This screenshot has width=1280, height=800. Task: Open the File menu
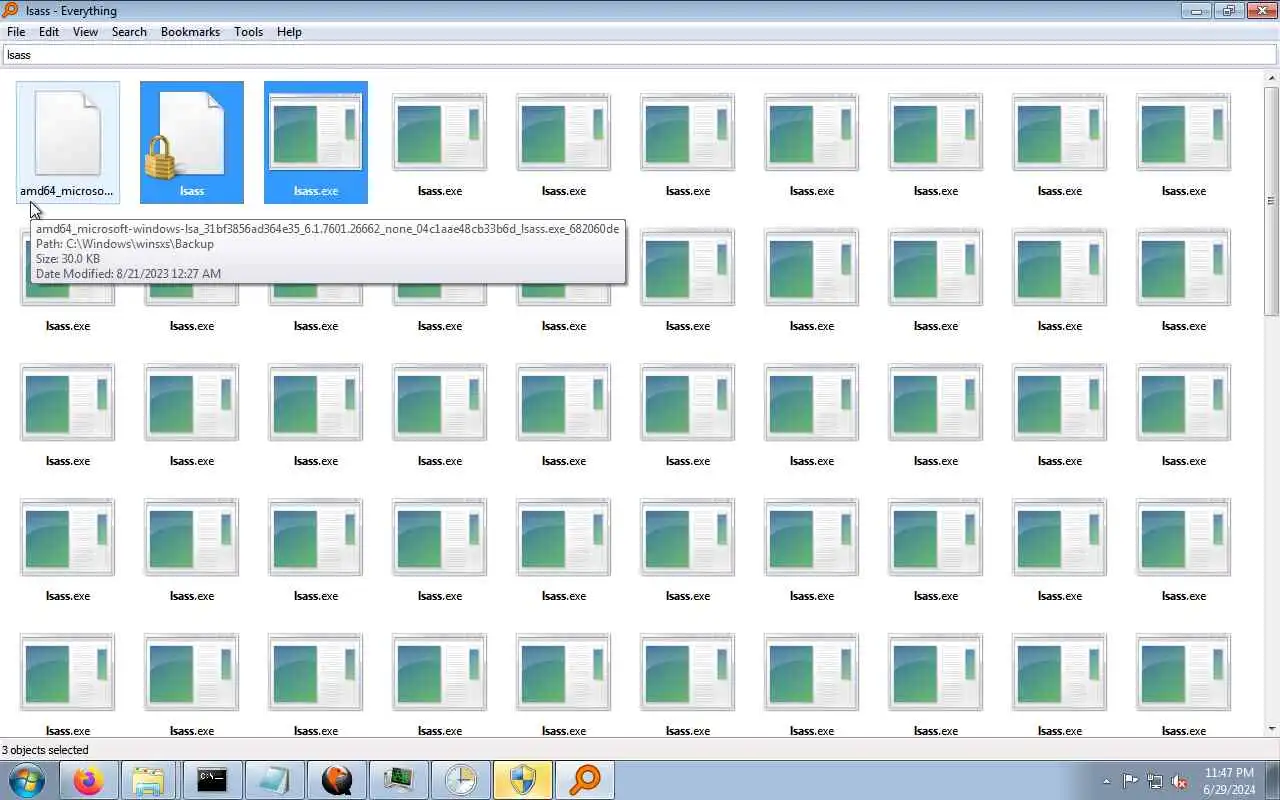click(16, 32)
